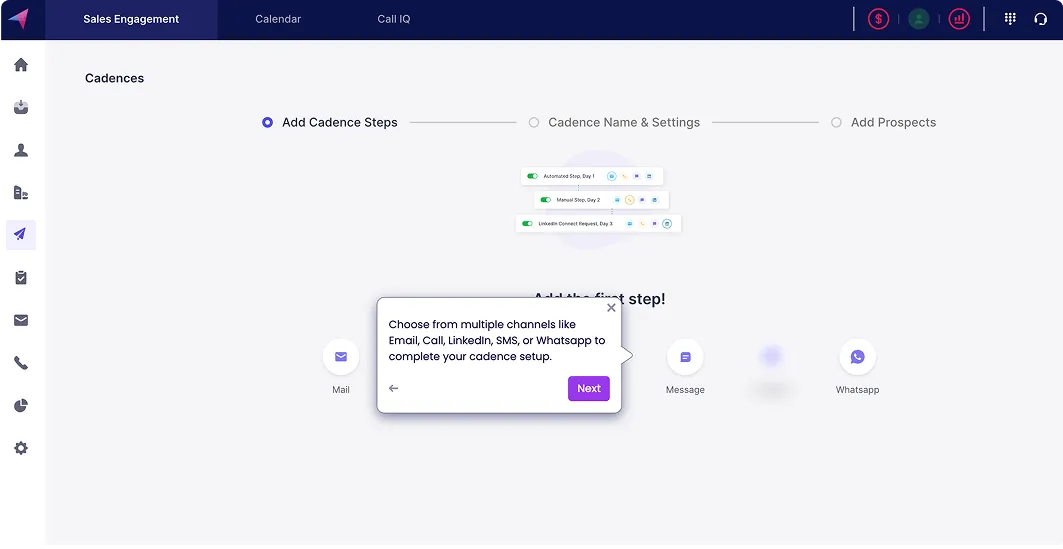Click the headset support icon
This screenshot has width=1063, height=549.
(1041, 19)
